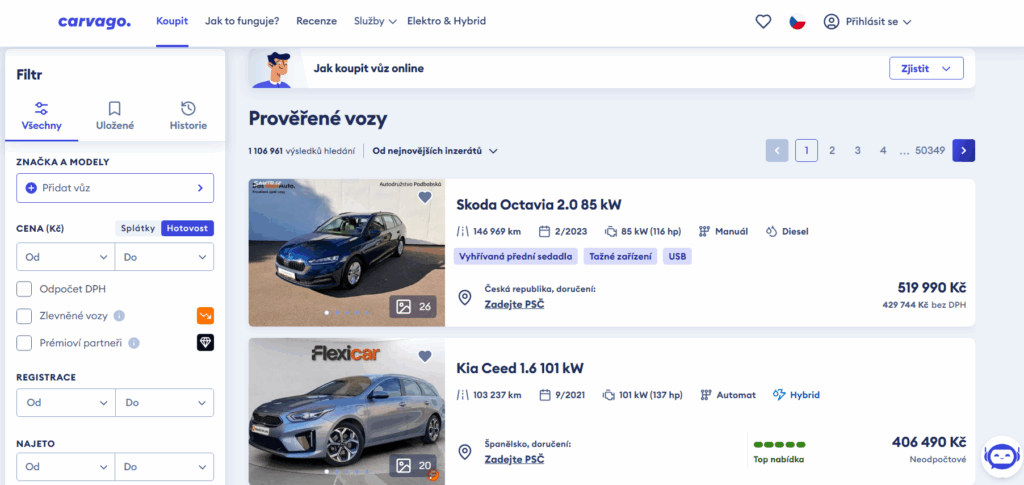Expand Přihlásit se account dropdown

click(878, 22)
